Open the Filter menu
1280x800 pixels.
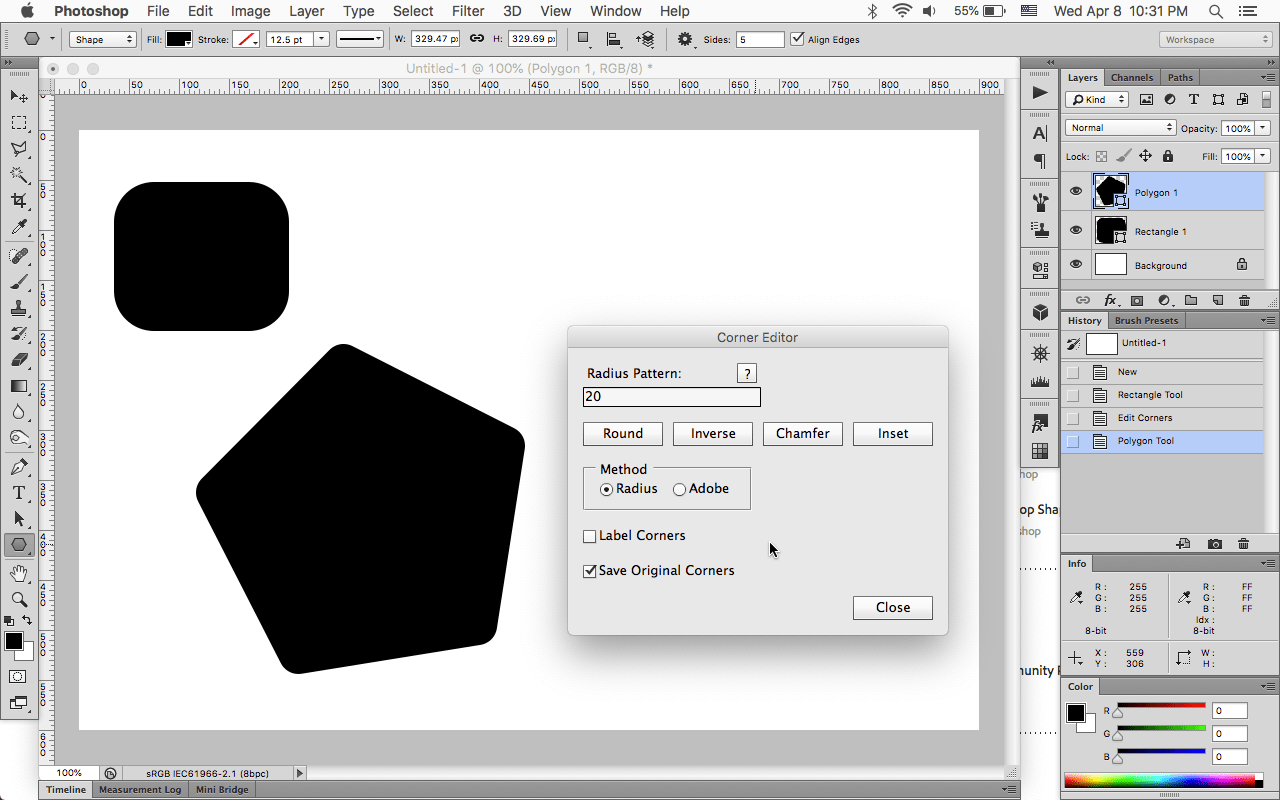click(467, 11)
